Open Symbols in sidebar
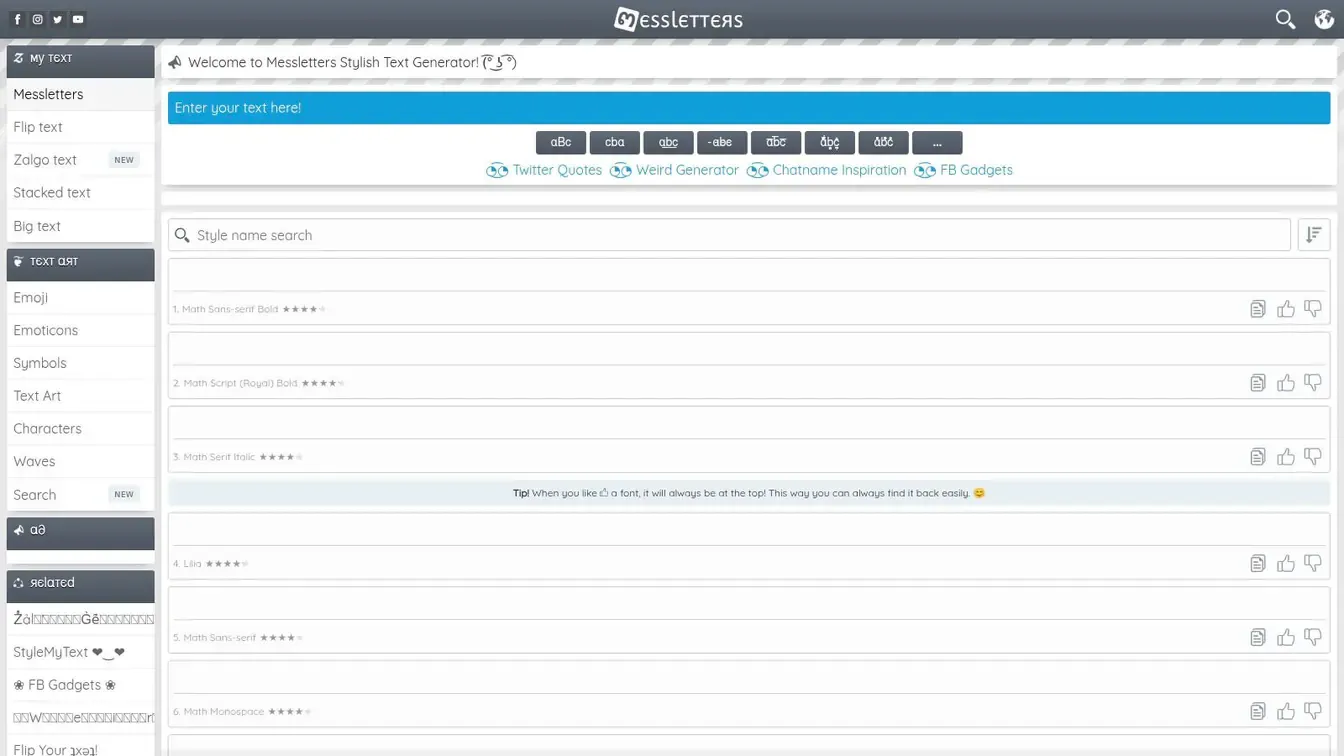 tap(80, 363)
